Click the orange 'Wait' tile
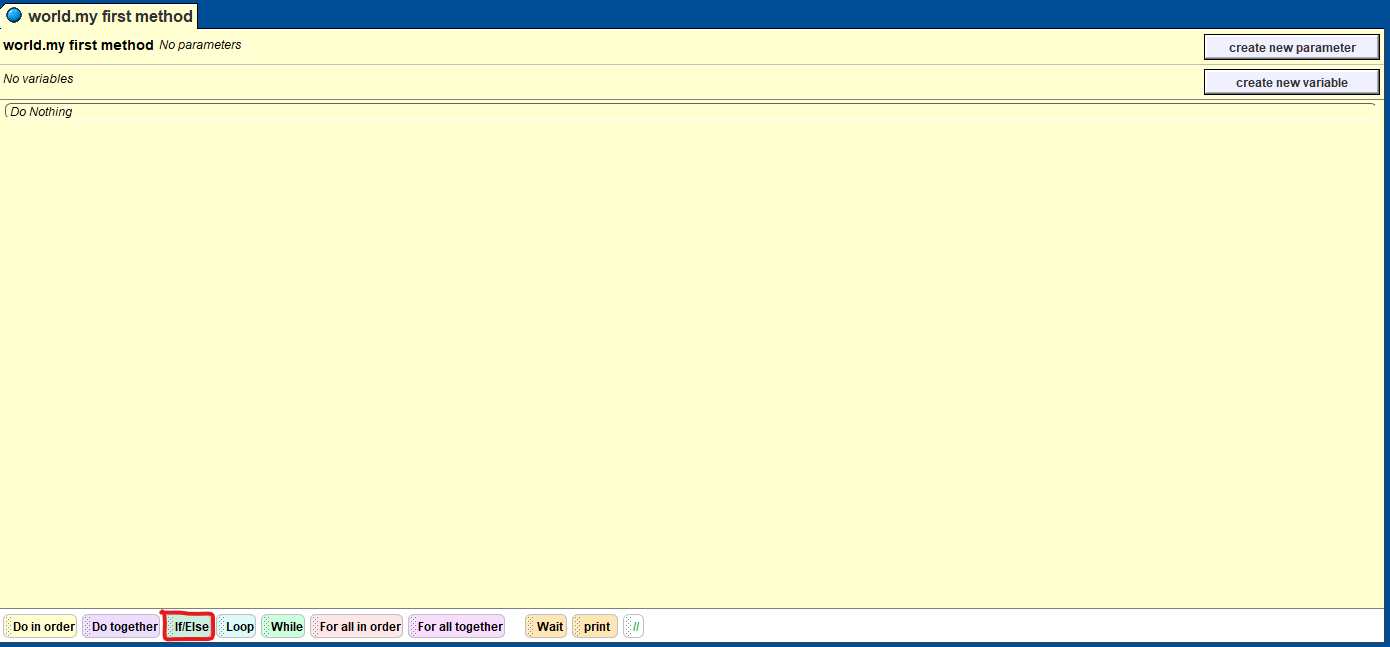Viewport: 1390px width, 647px height. (549, 627)
